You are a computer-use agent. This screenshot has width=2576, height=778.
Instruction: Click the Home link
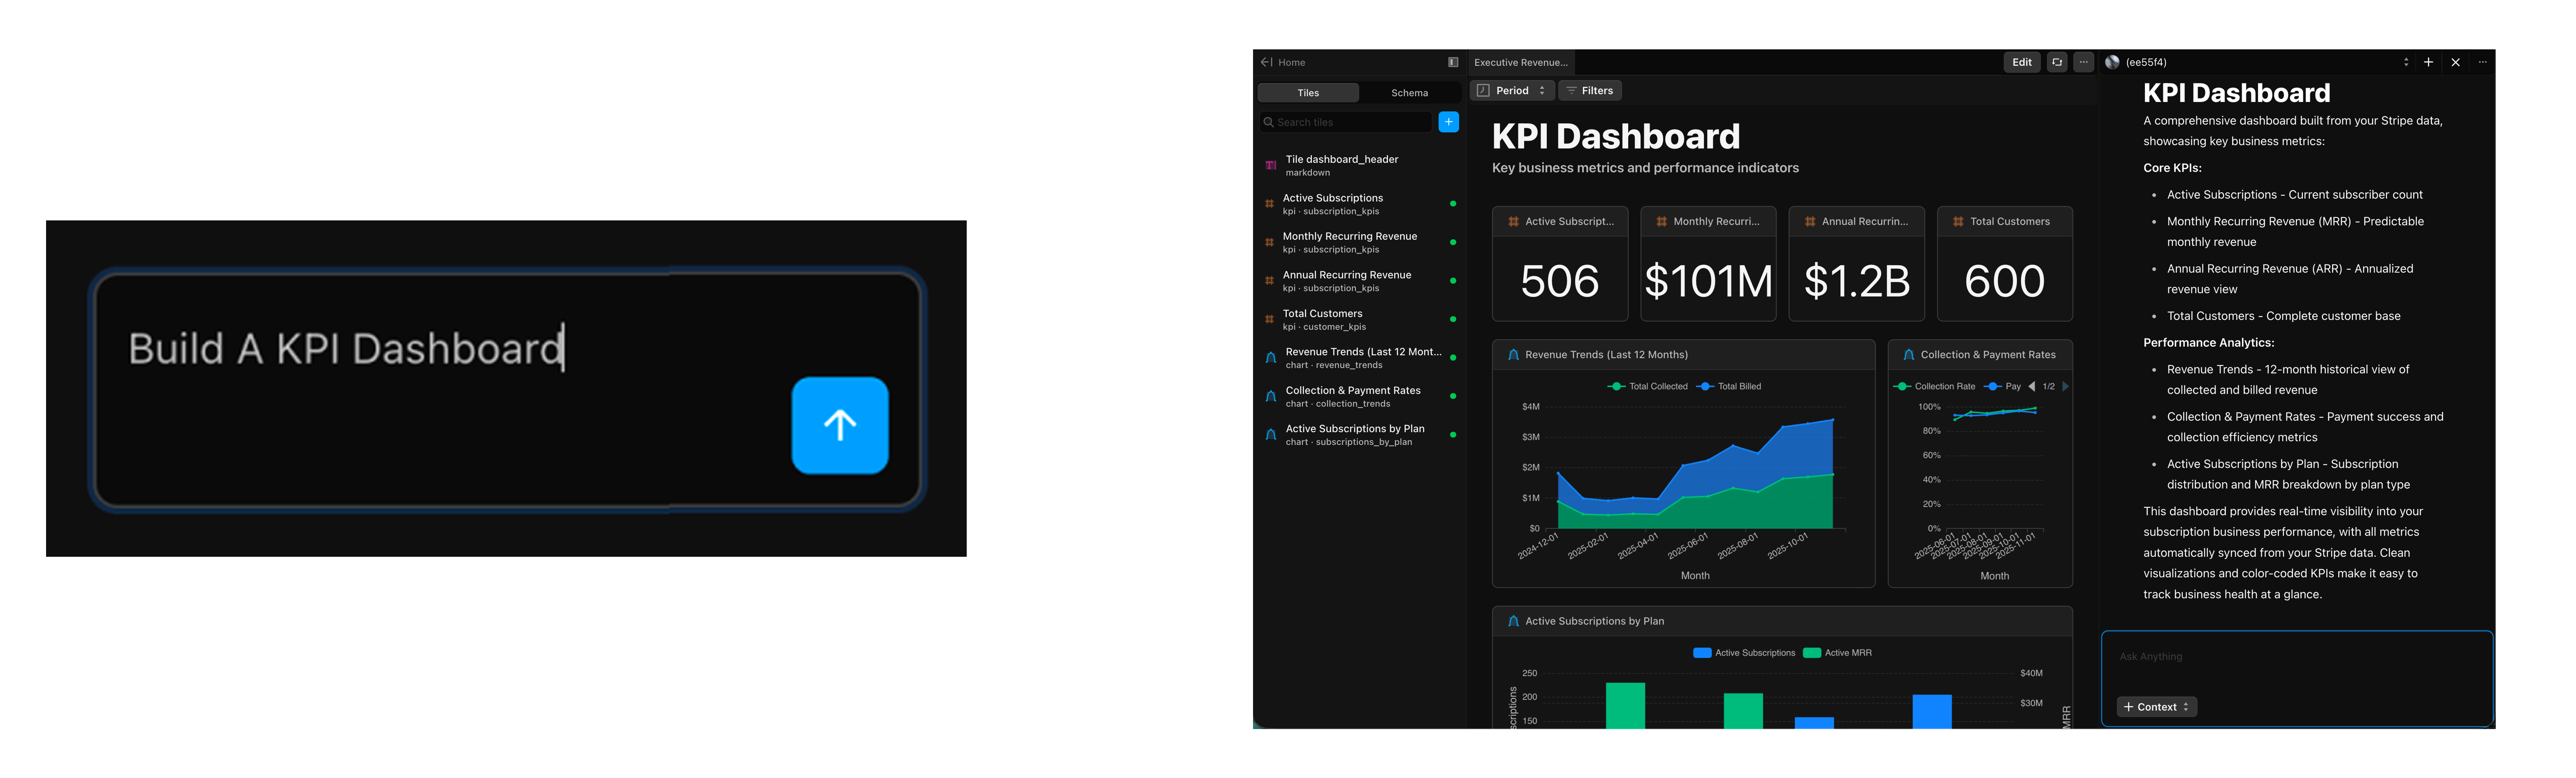(1292, 62)
